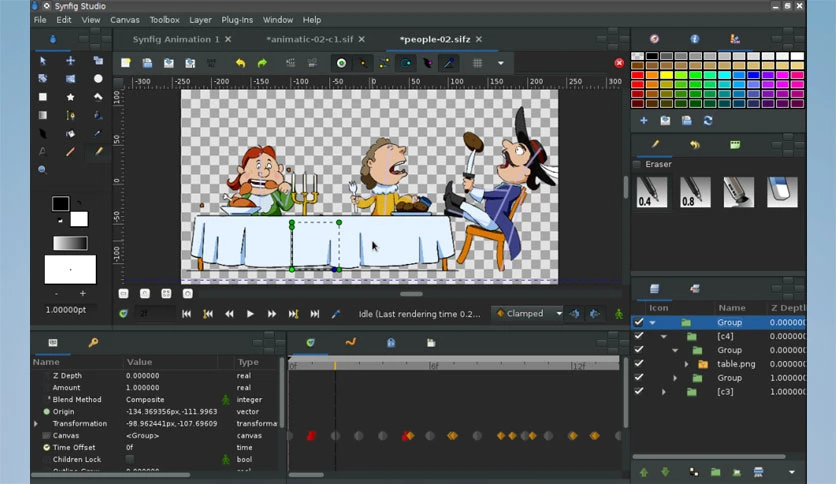Seek to the next keyframe
Image resolution: width=836 pixels, height=484 pixels.
pos(293,314)
